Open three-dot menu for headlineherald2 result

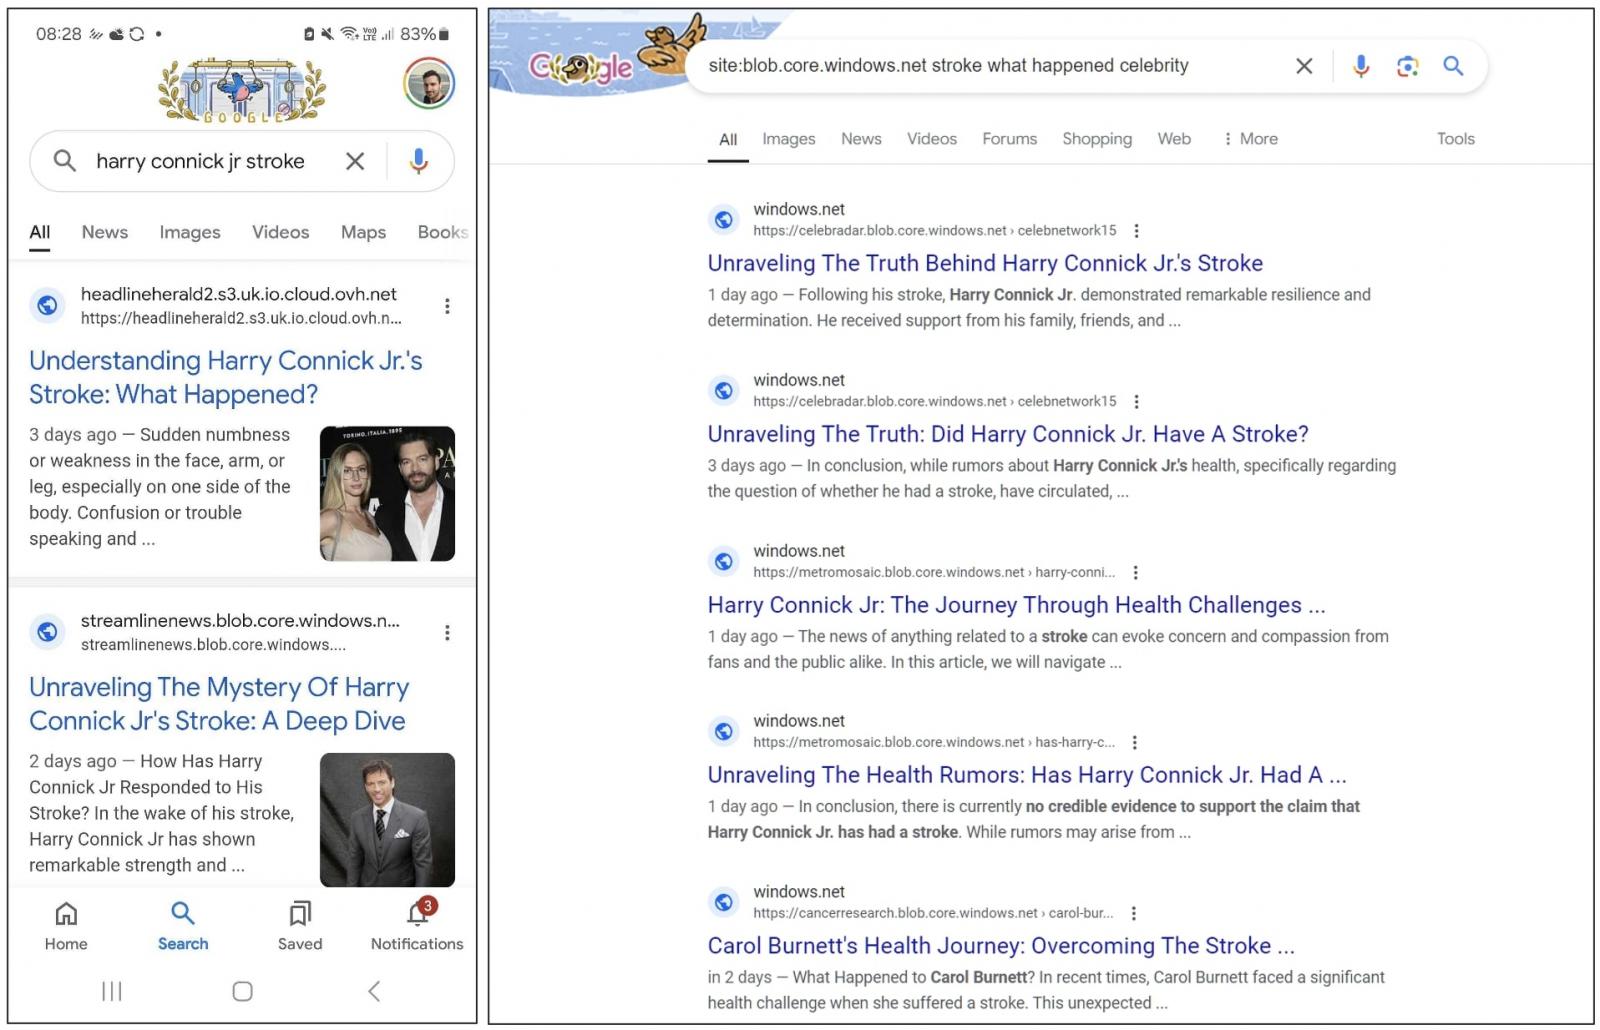[447, 306]
